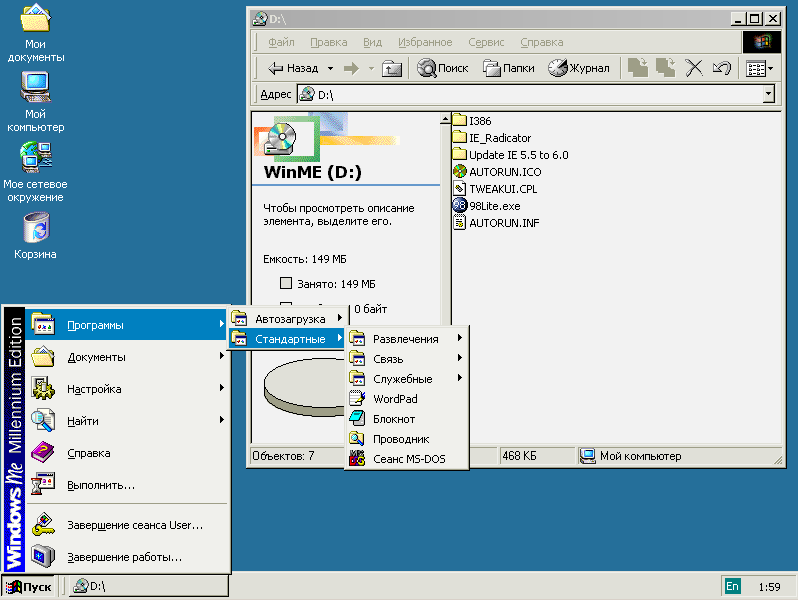Open the Back button history dropdown arrow
Viewport: 798px width, 600px height.
(331, 68)
